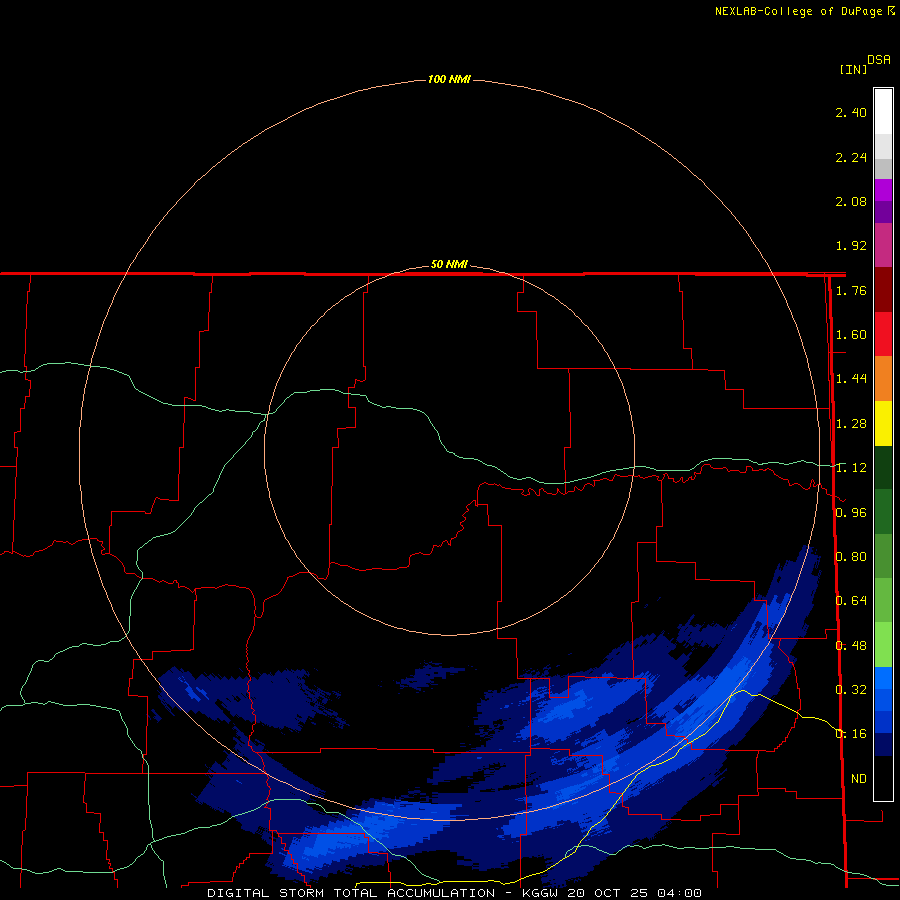
Task: Click the yellow color bar swatch
Action: click(x=883, y=423)
